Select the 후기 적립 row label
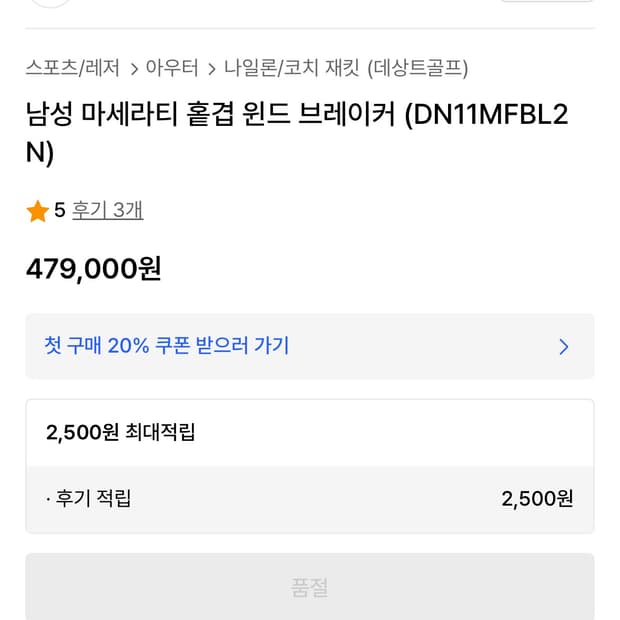This screenshot has width=620, height=620. [89, 499]
